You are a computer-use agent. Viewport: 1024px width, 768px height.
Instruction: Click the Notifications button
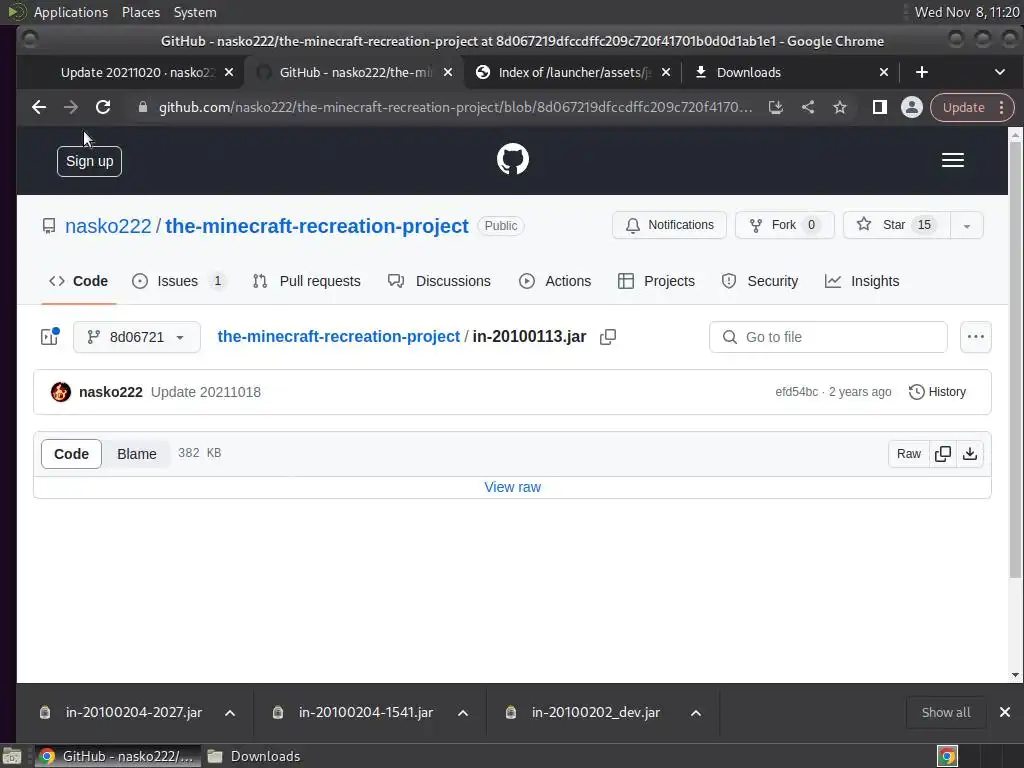click(669, 225)
